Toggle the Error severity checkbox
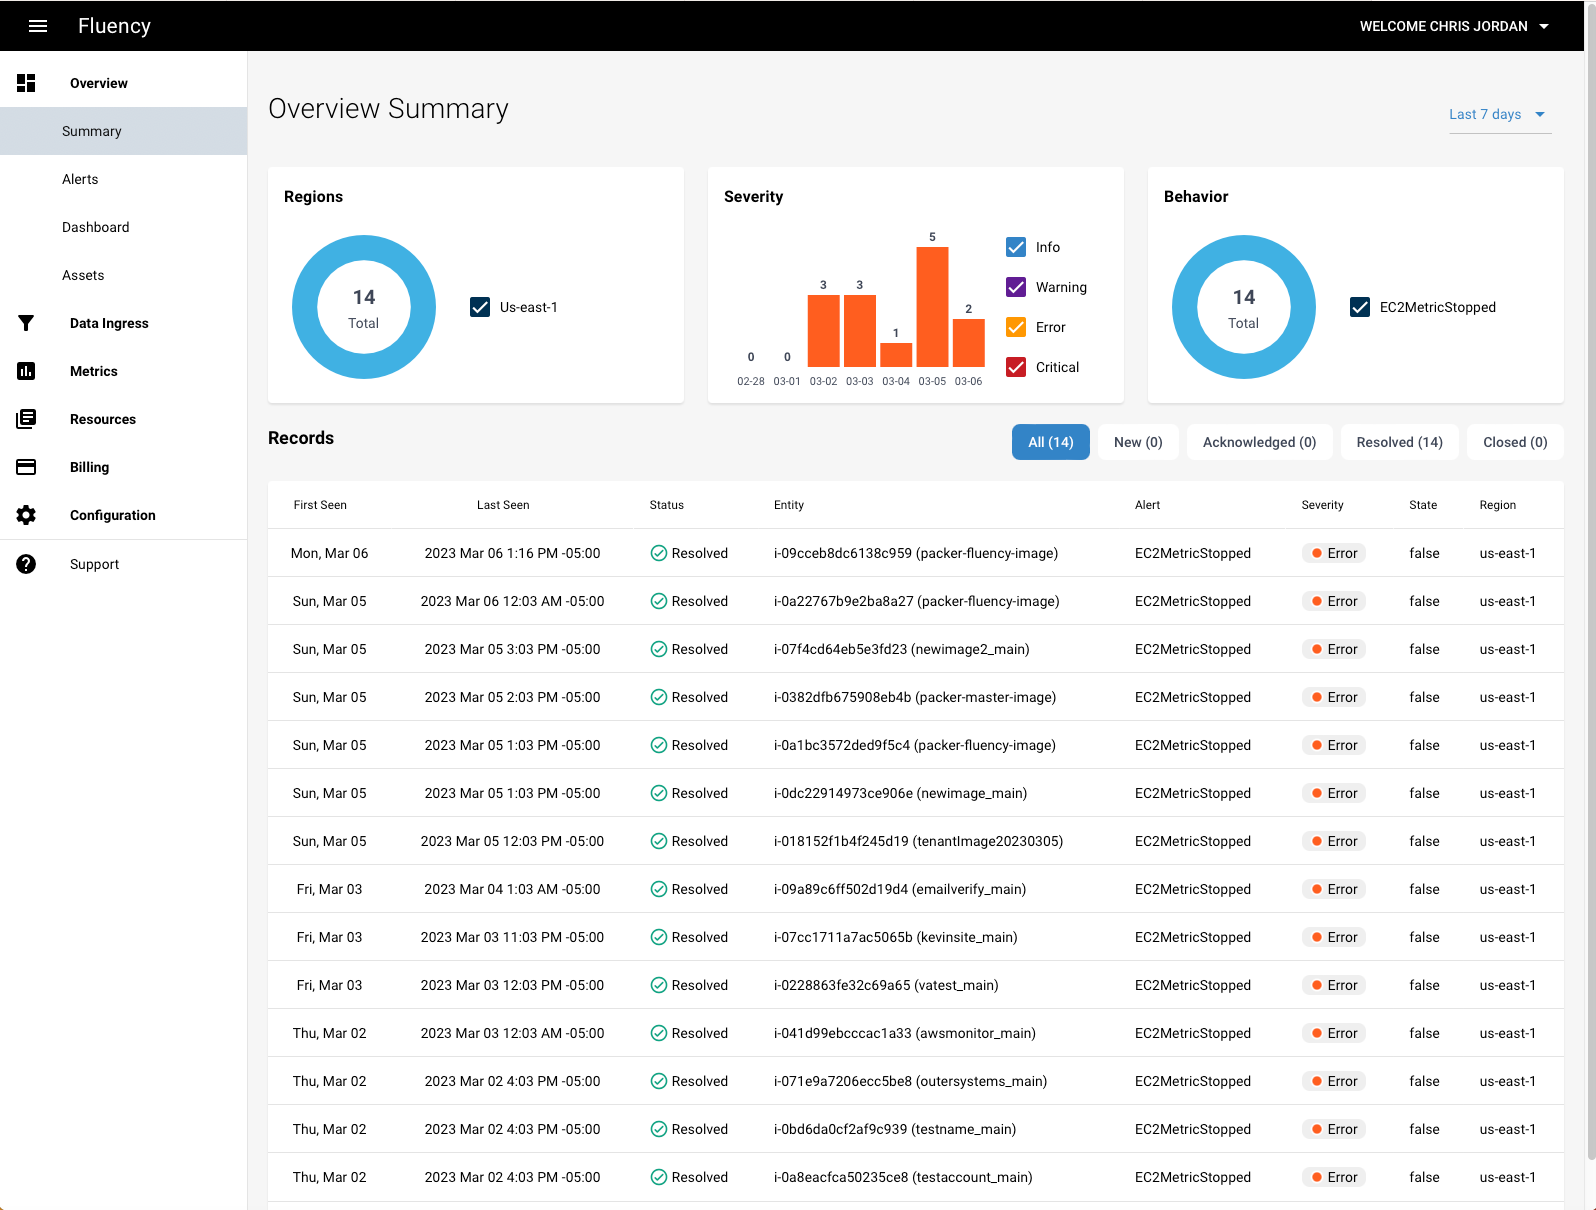 click(x=1016, y=327)
